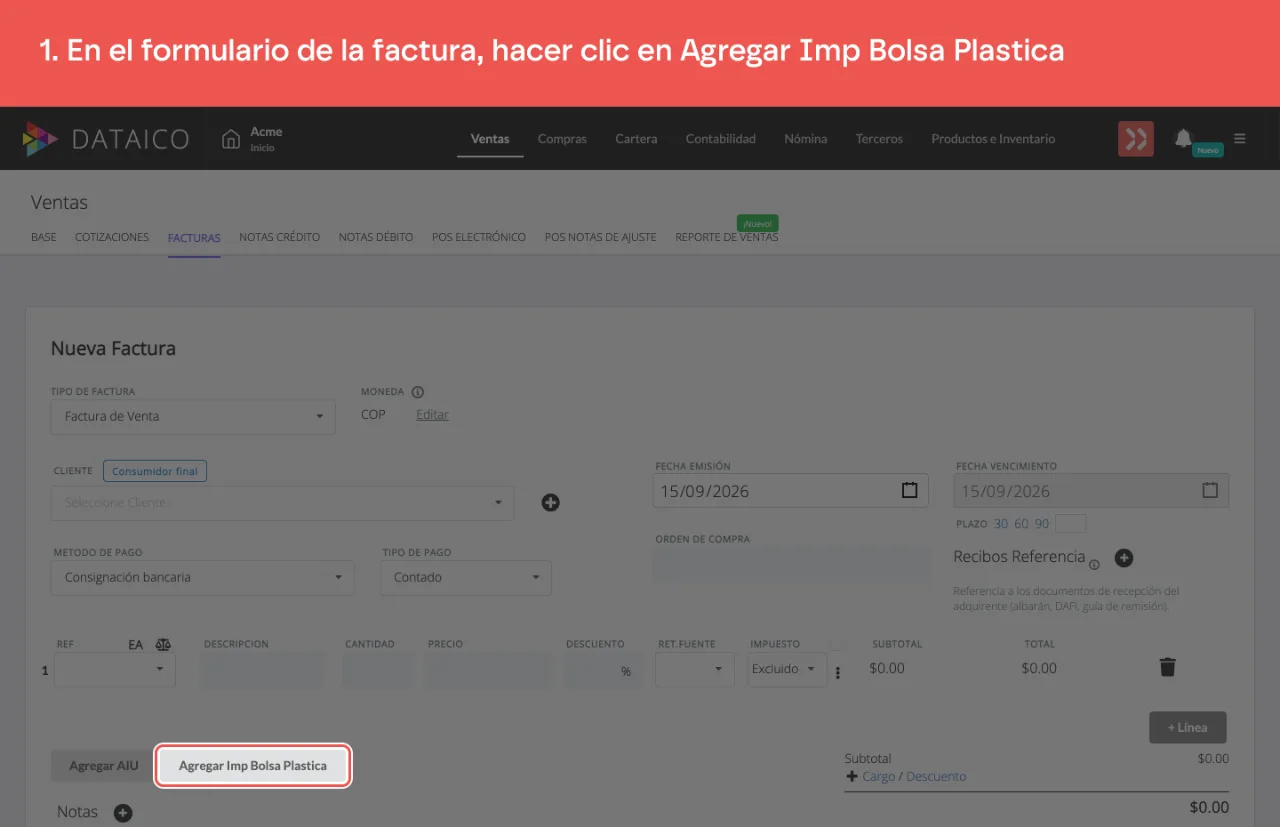Delete line 1 with the trash icon
1280x827 pixels.
(1167, 667)
